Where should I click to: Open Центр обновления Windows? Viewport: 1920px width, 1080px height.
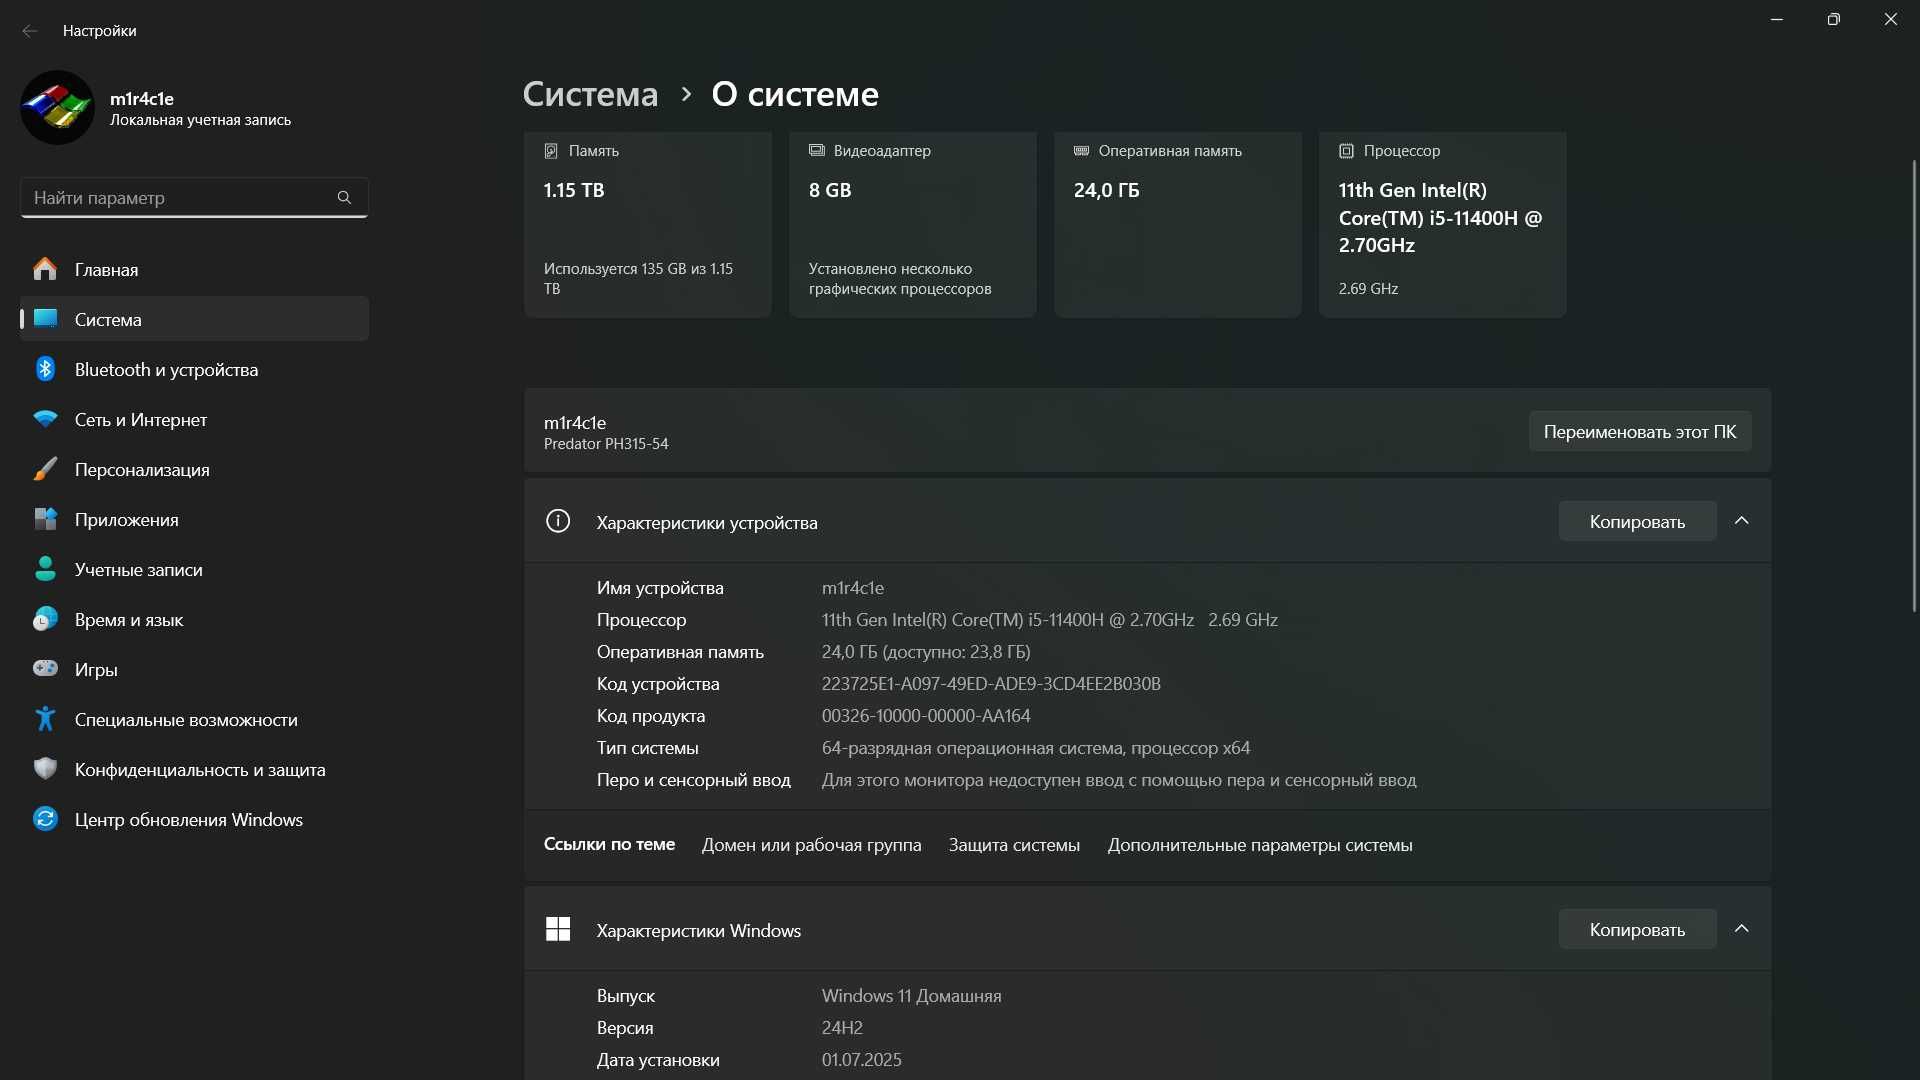(x=194, y=819)
